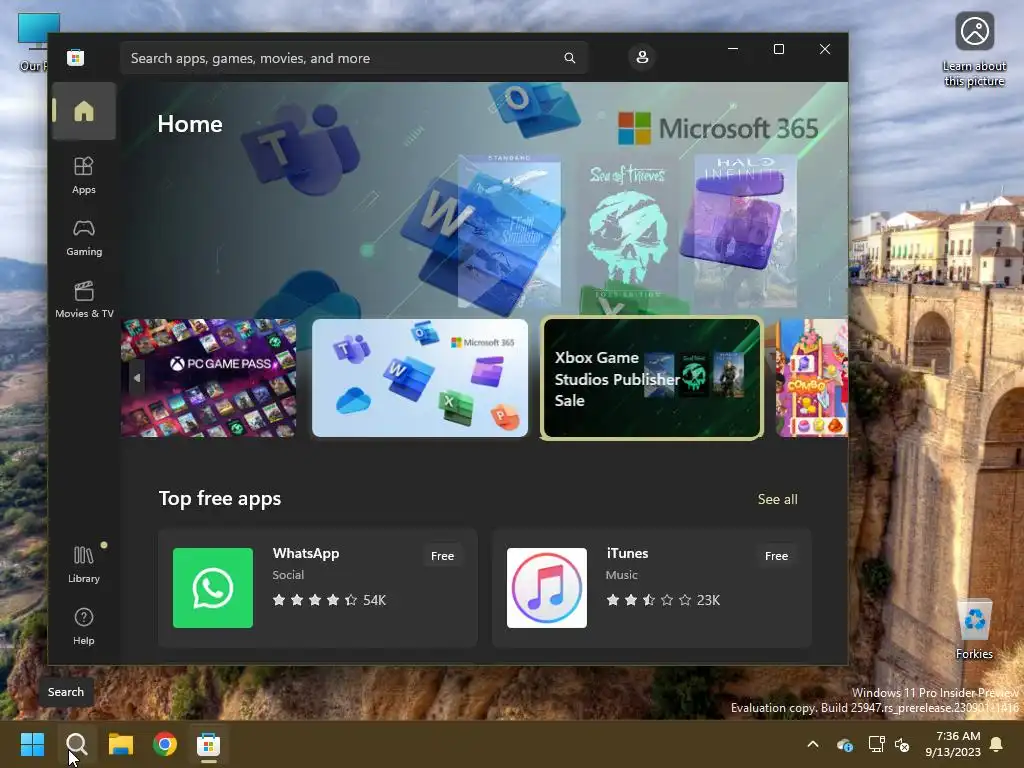Open Xbox Game Studios Publisher Sale card
This screenshot has width=1024, height=768.
pyautogui.click(x=652, y=378)
